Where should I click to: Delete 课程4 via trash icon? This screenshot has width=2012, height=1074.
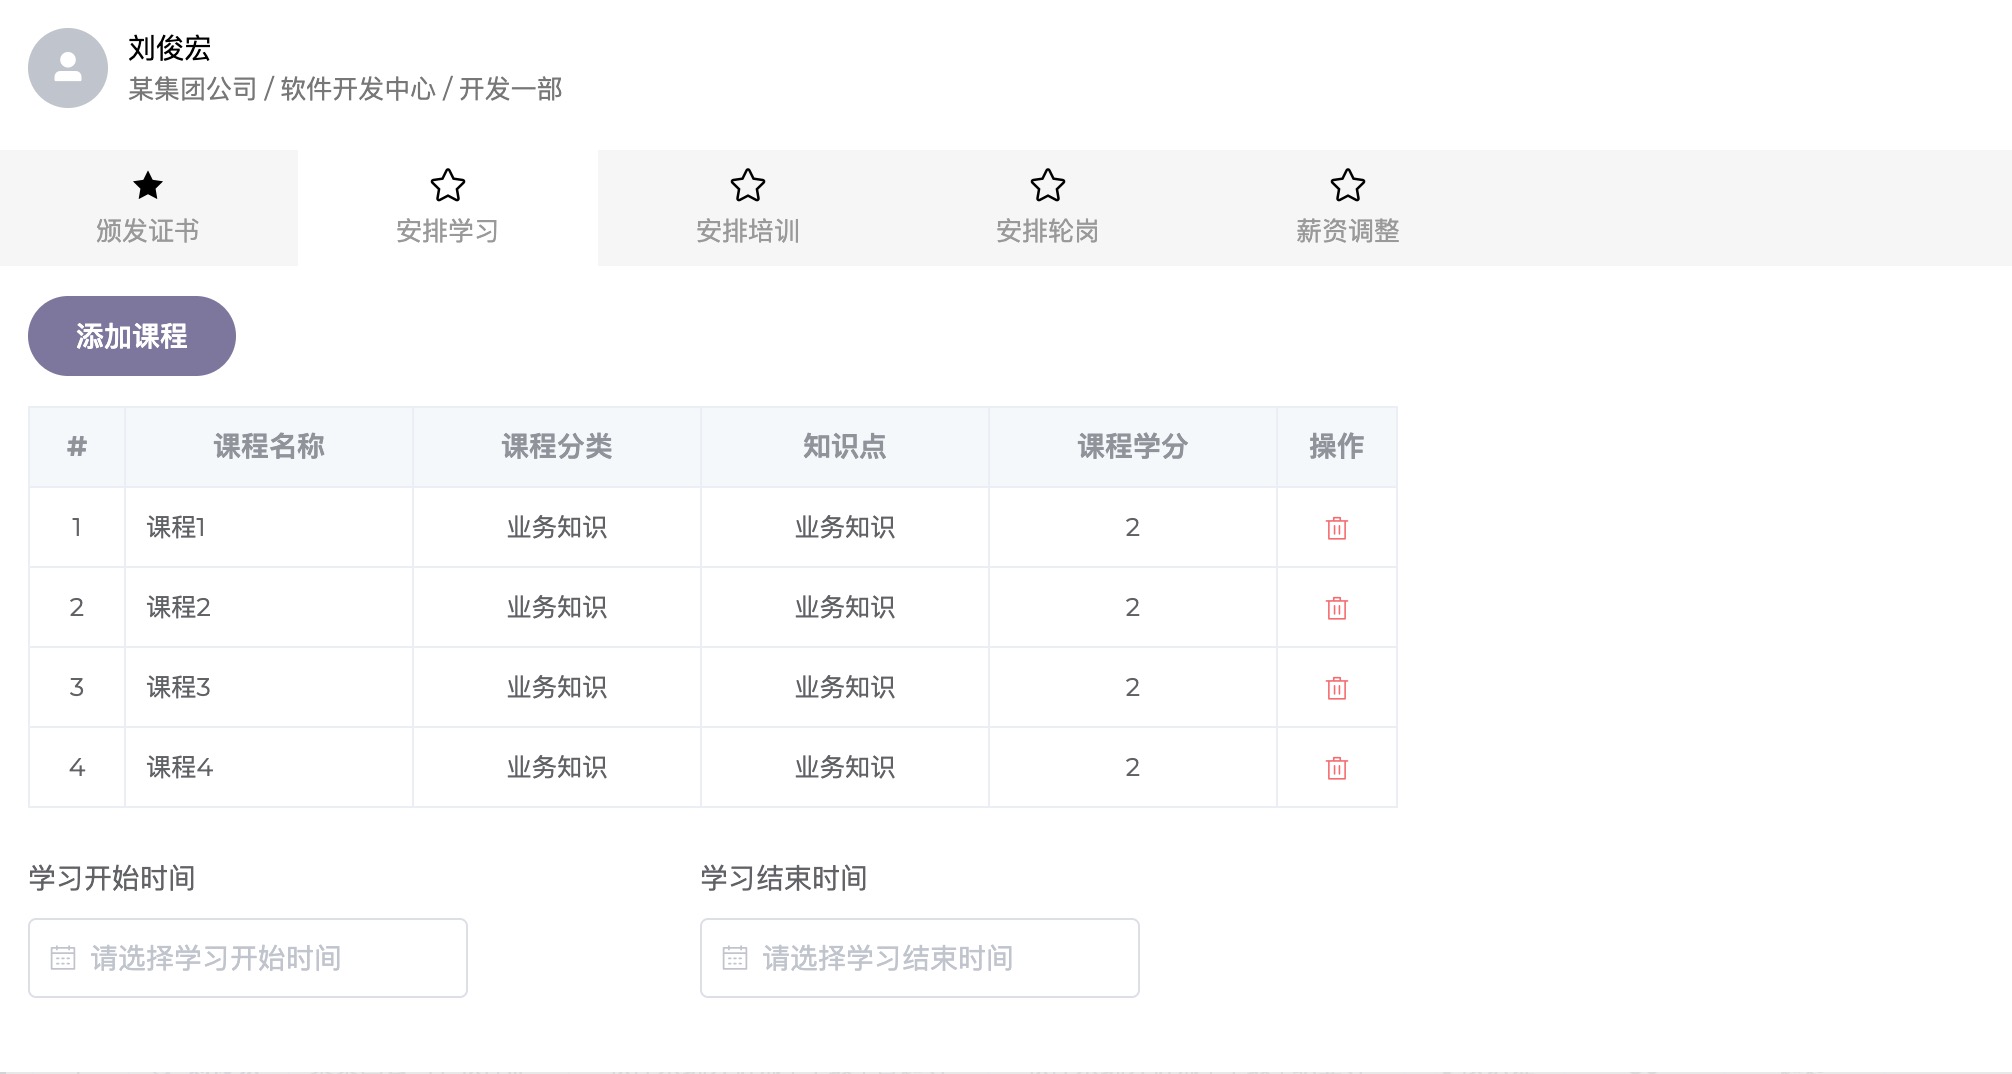click(1336, 768)
